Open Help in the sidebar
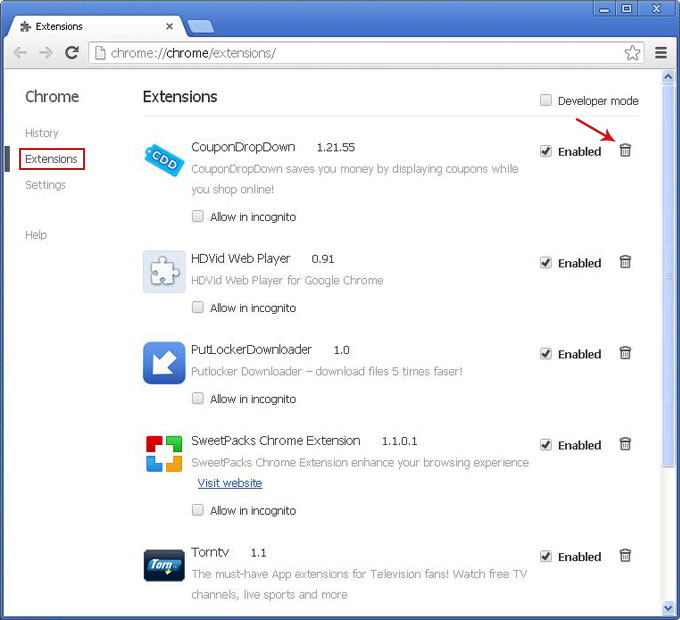 coord(36,235)
